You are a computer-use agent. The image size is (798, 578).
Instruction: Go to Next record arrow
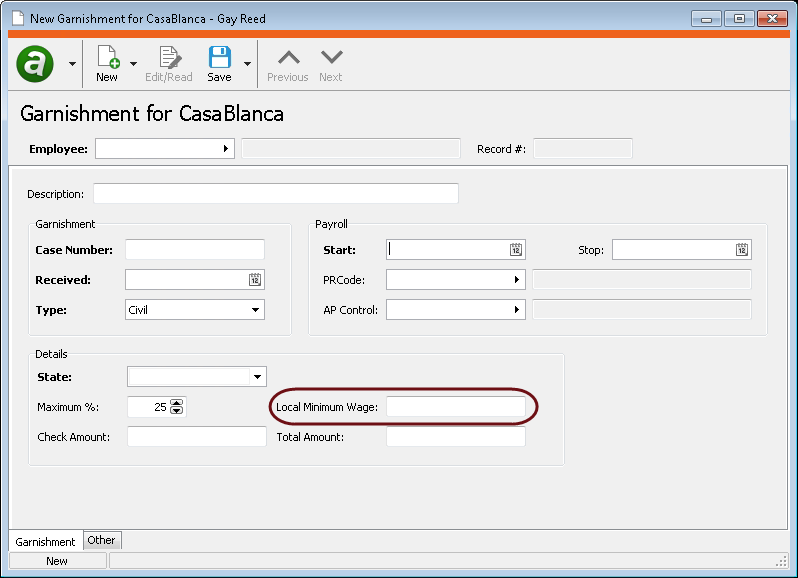[x=331, y=58]
